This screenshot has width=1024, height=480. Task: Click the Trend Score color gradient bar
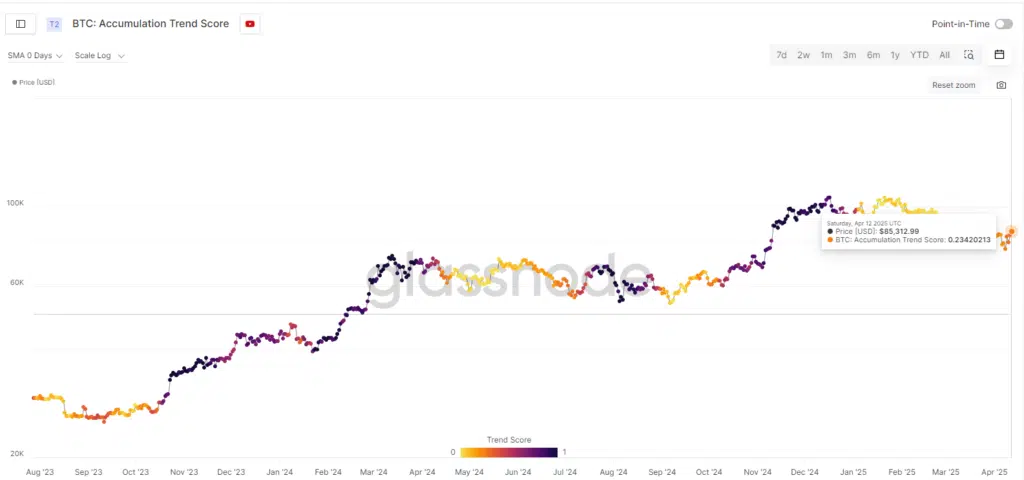(x=509, y=452)
